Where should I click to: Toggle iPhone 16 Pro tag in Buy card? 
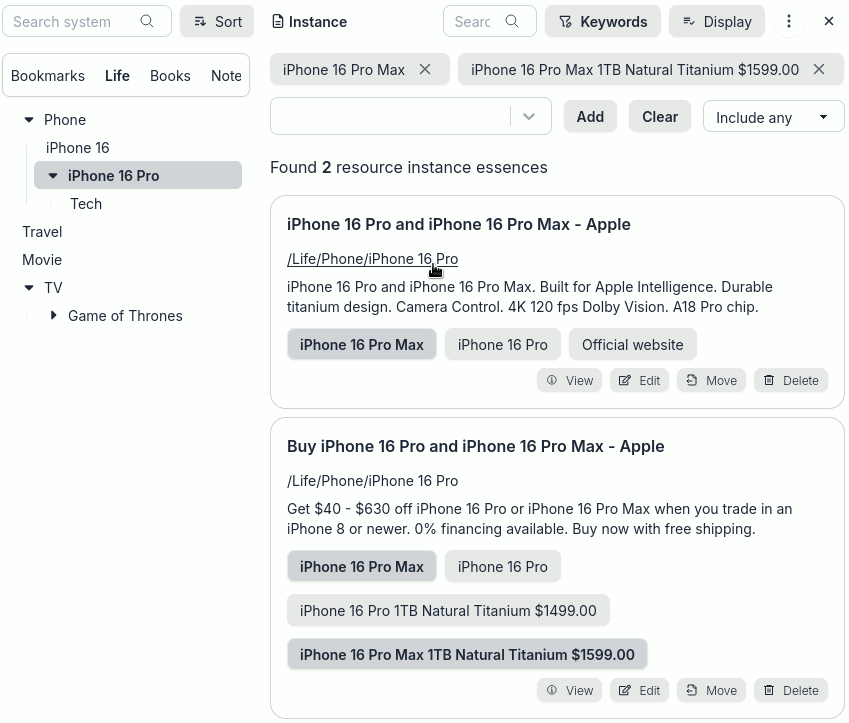[x=502, y=566]
